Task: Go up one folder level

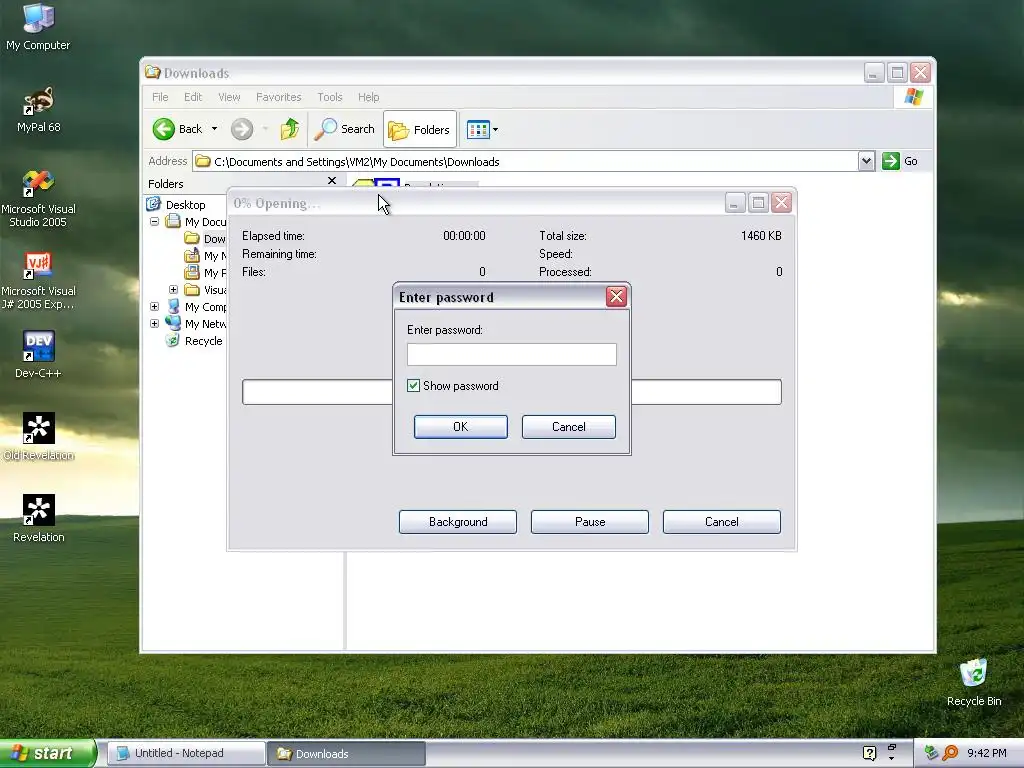Action: click(289, 129)
